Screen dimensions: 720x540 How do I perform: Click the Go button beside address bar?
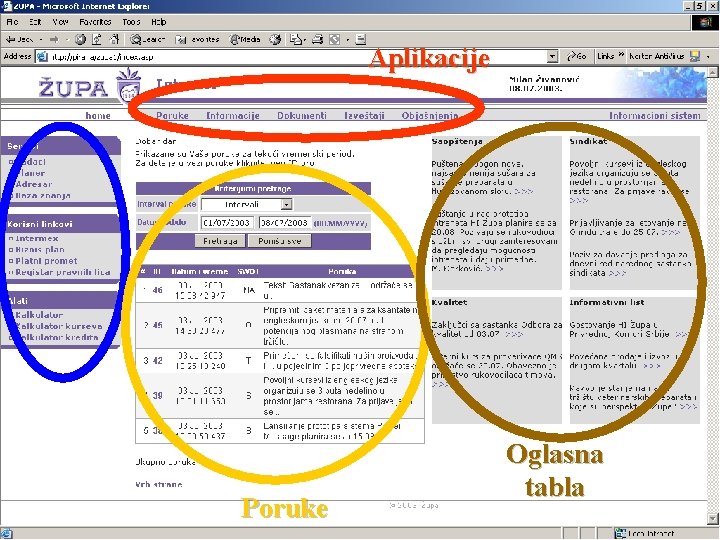click(577, 56)
